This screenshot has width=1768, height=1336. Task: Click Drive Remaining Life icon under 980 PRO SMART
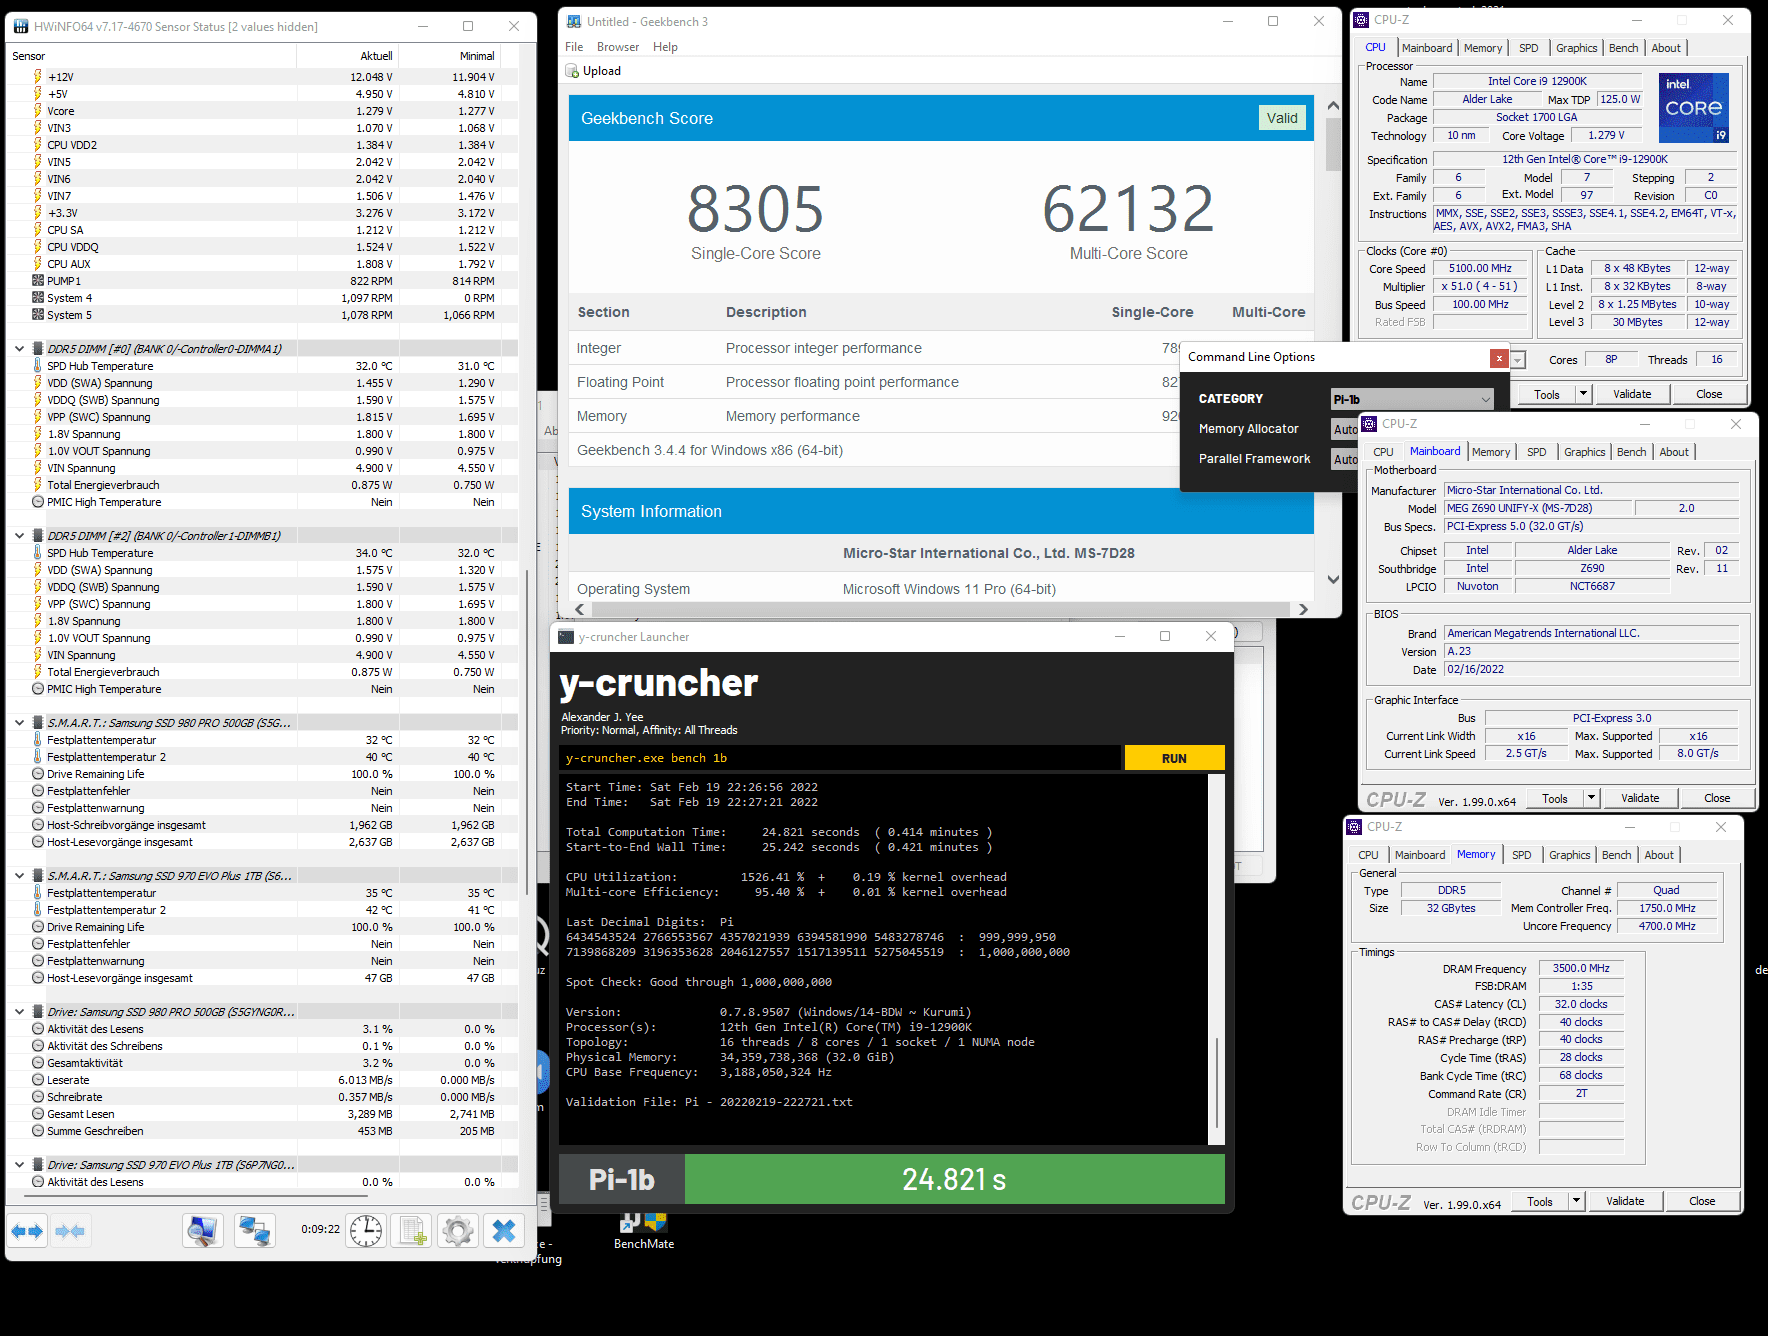coord(38,774)
